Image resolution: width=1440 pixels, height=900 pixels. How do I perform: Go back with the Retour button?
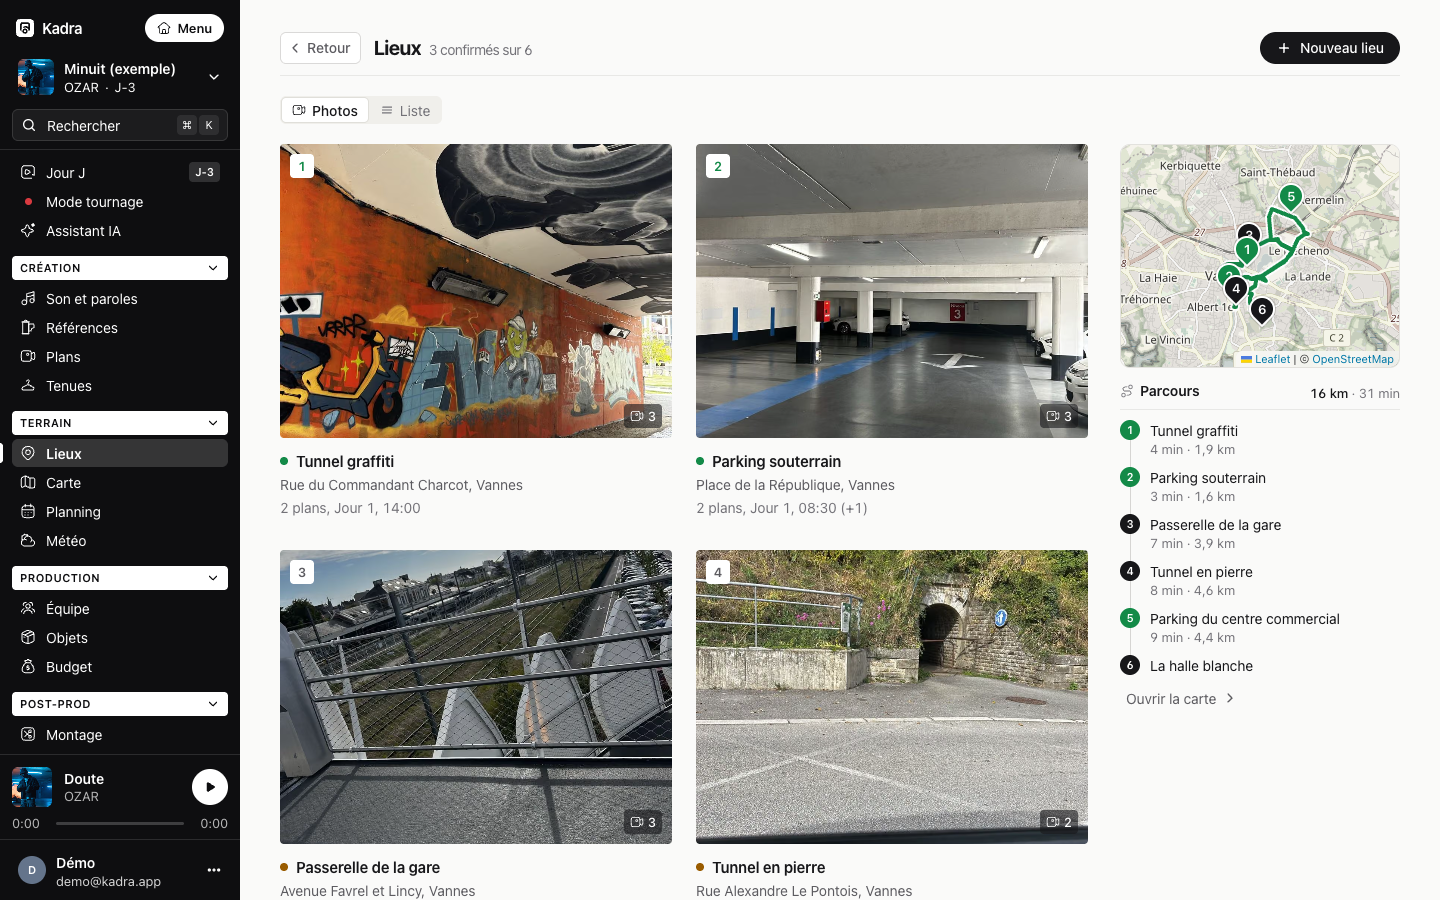click(320, 48)
